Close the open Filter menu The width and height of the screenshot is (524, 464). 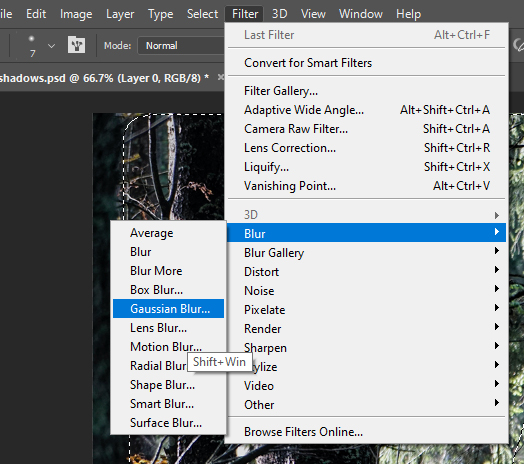(x=245, y=14)
